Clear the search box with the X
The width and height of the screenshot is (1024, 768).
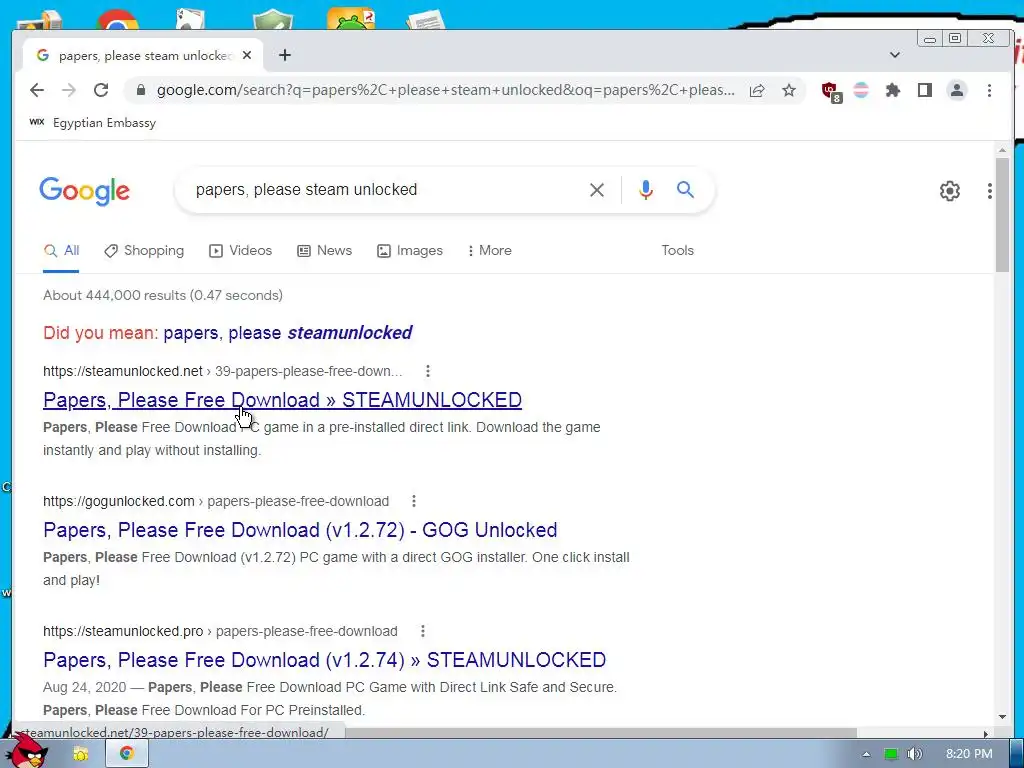pos(597,190)
